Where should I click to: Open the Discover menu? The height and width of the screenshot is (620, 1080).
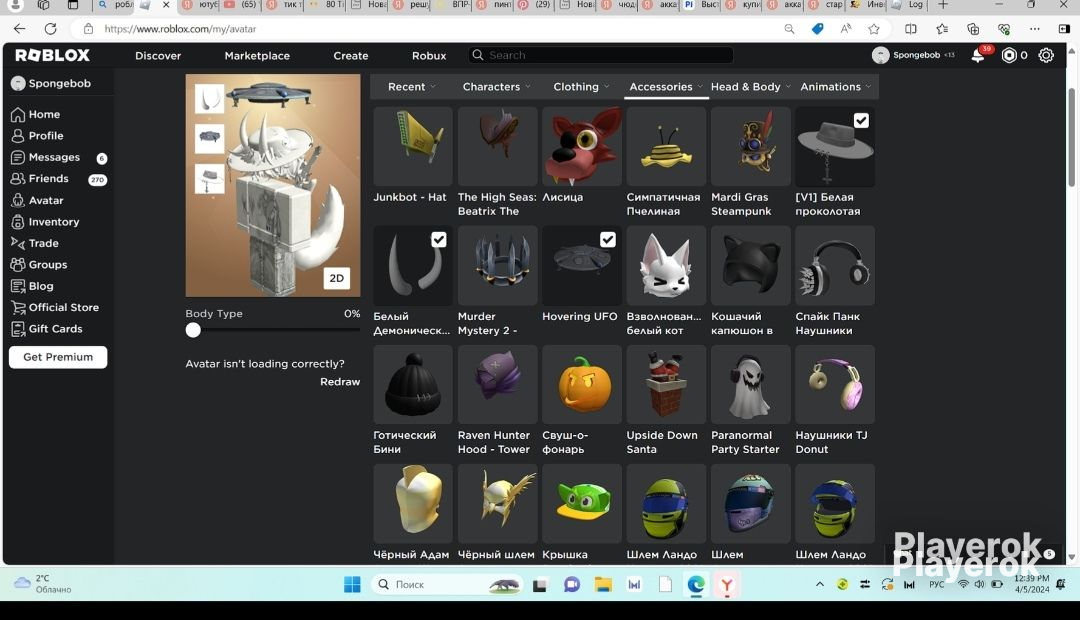click(158, 56)
